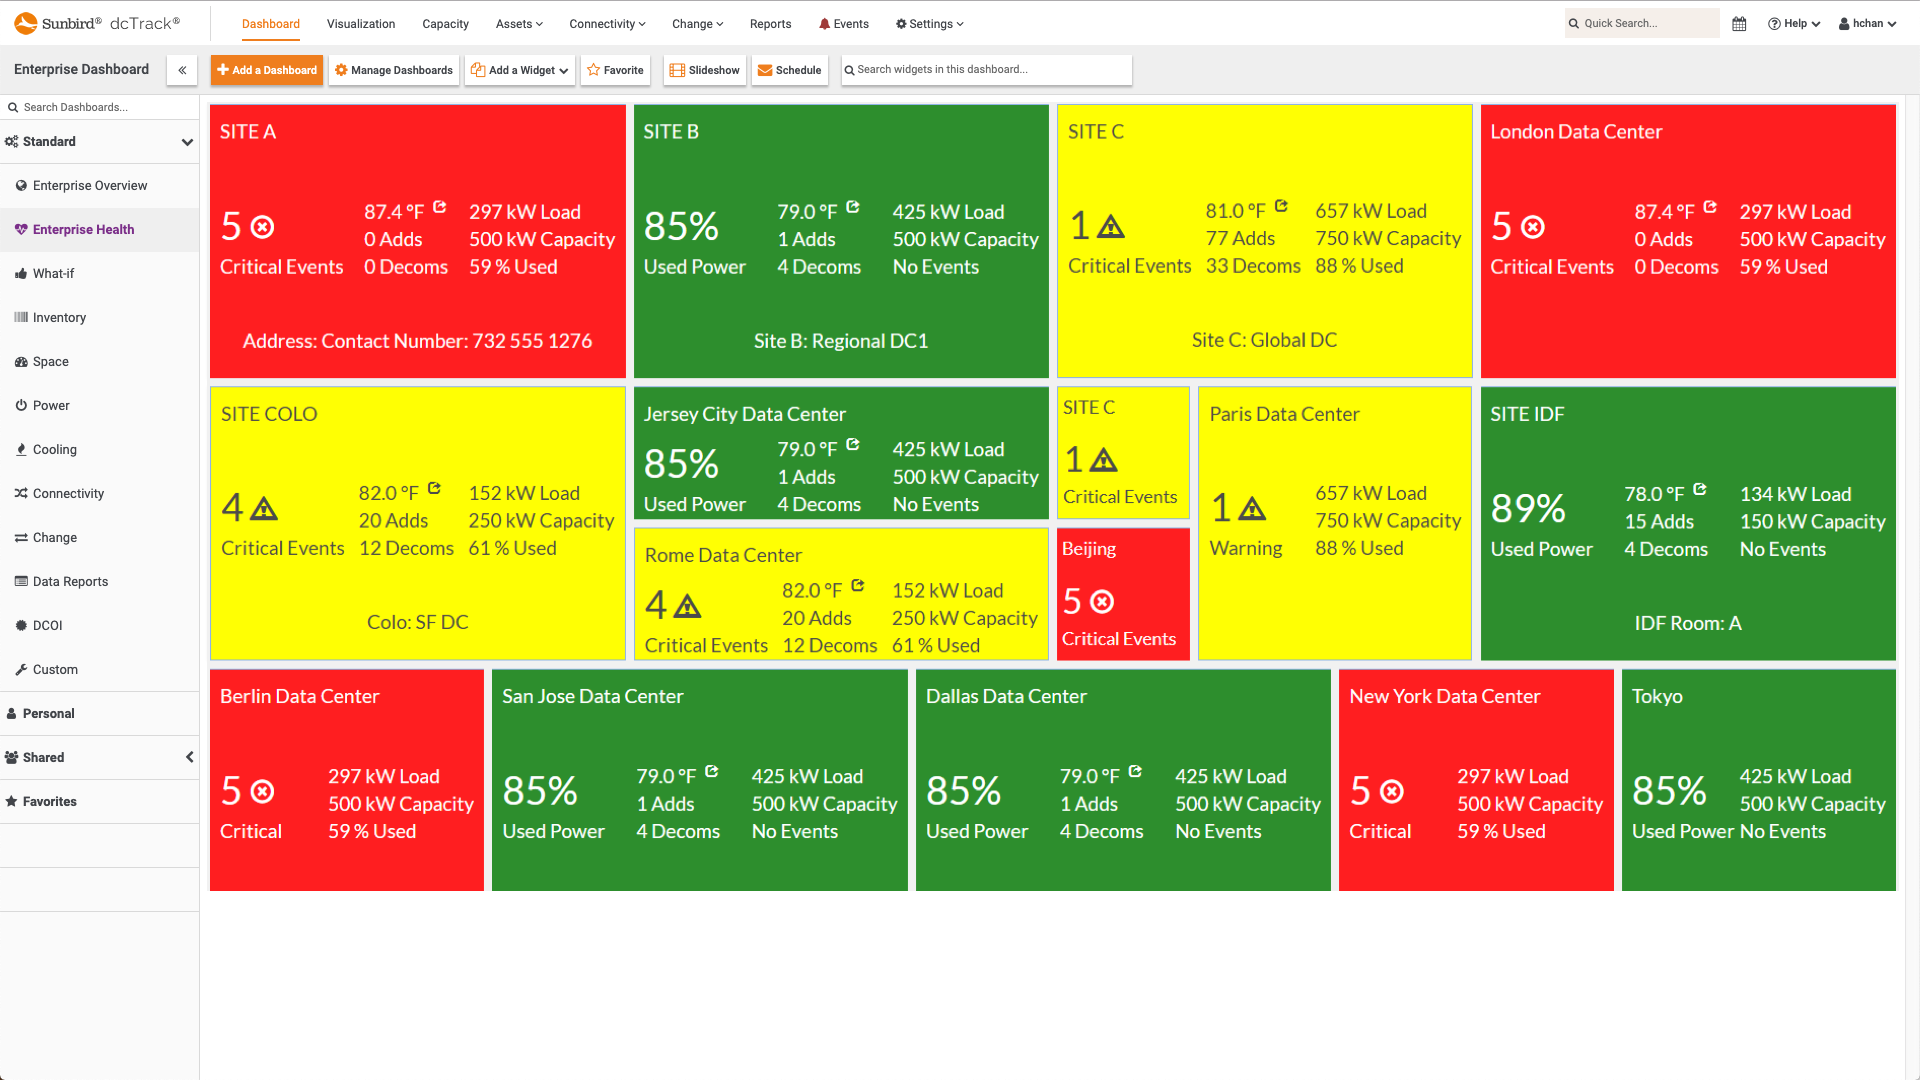
Task: Open the Capacity menu item
Action: click(445, 23)
